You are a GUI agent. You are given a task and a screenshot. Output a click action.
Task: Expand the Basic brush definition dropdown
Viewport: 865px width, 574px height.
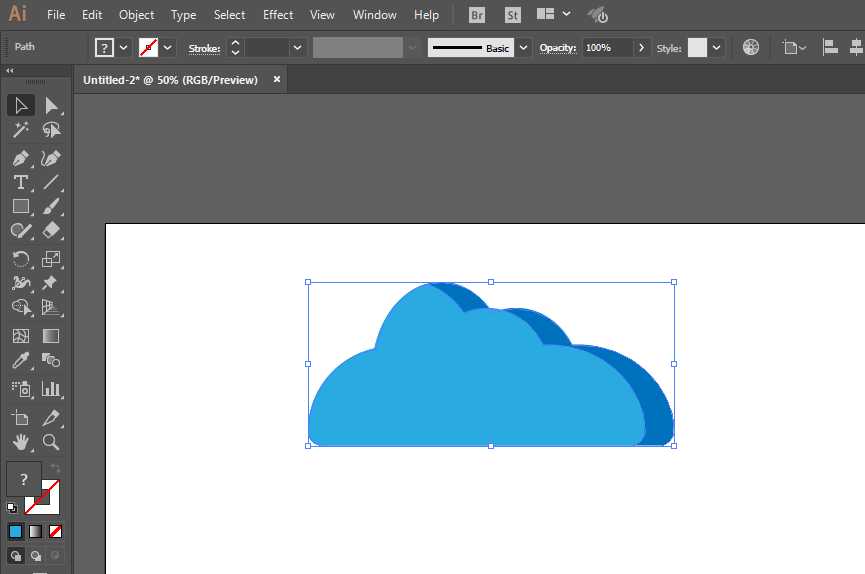pos(523,47)
